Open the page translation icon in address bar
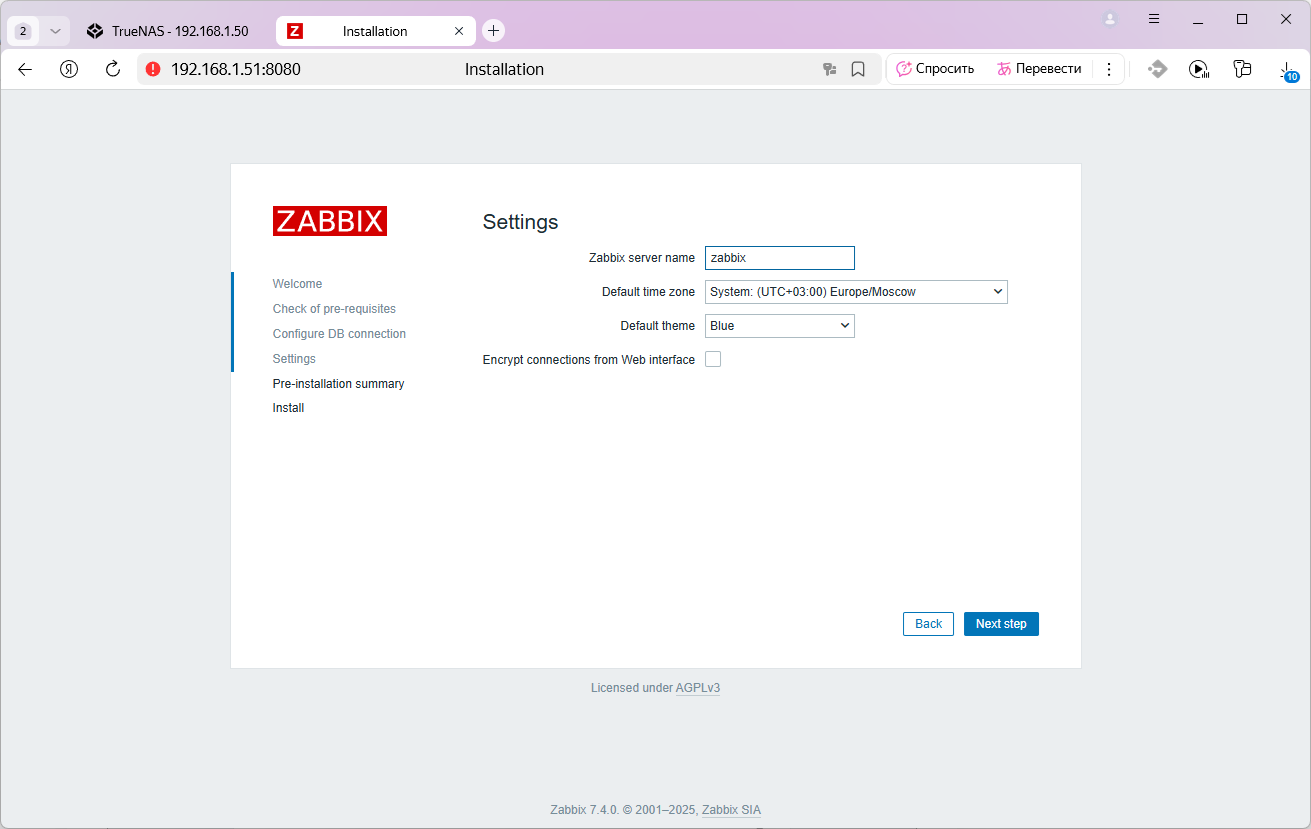Screen dimensions: 1311x829 [x=829, y=69]
